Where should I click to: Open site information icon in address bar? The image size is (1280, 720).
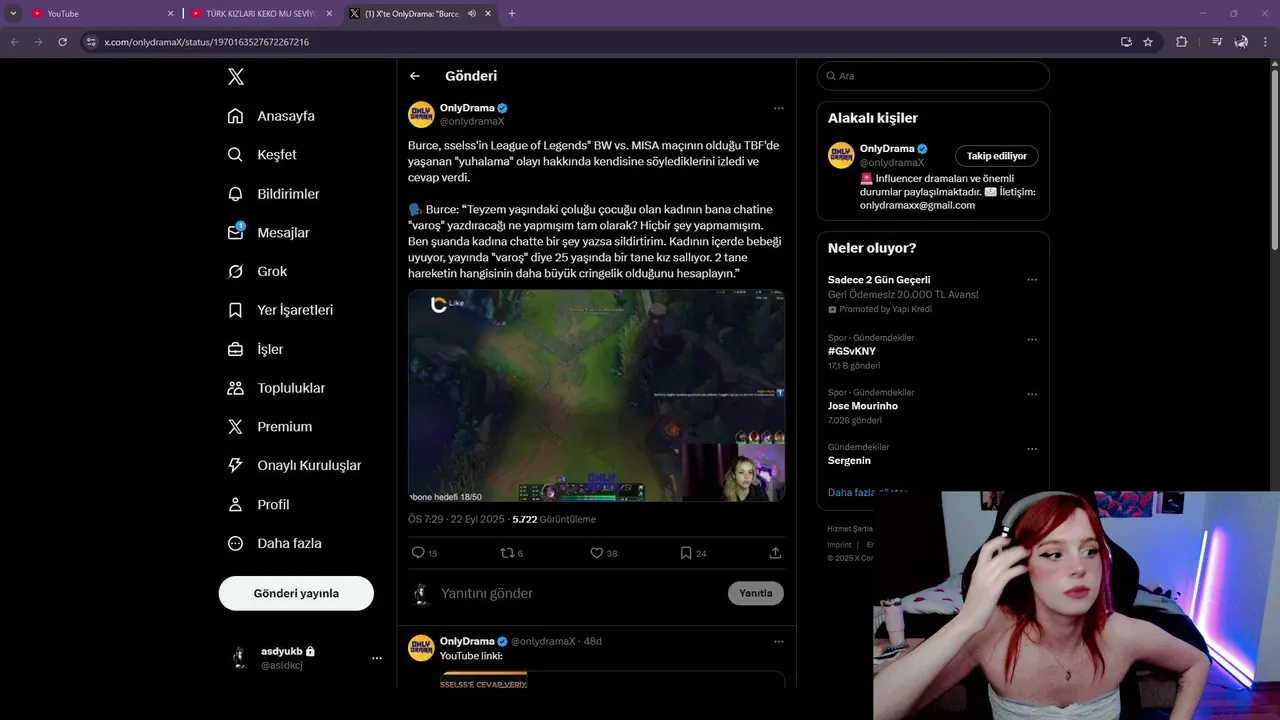coord(90,42)
